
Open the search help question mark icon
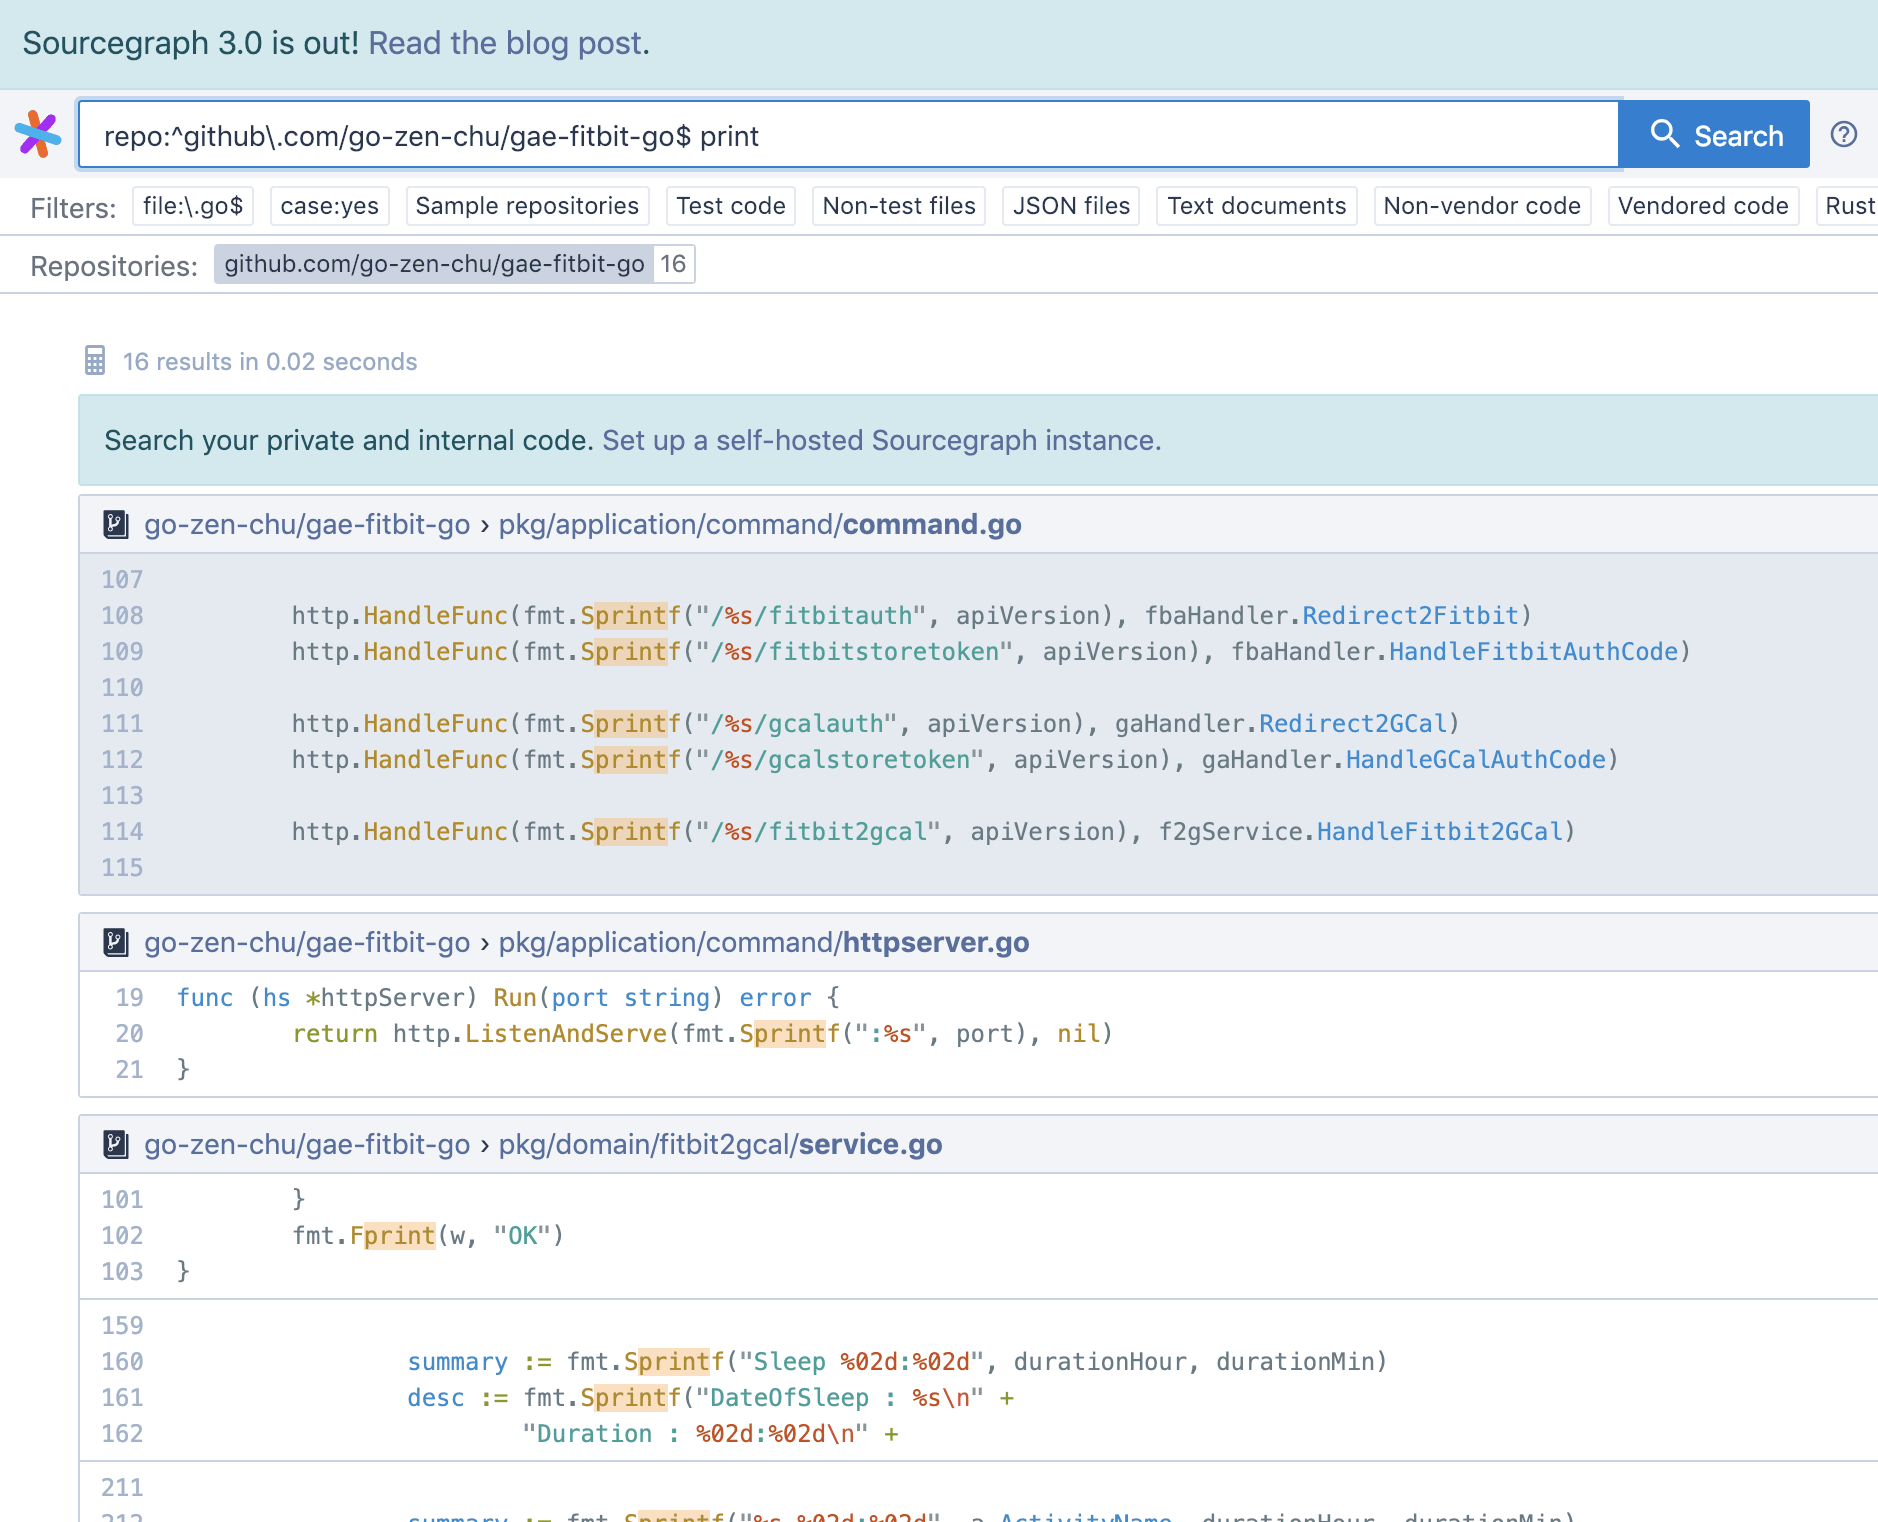[1844, 134]
